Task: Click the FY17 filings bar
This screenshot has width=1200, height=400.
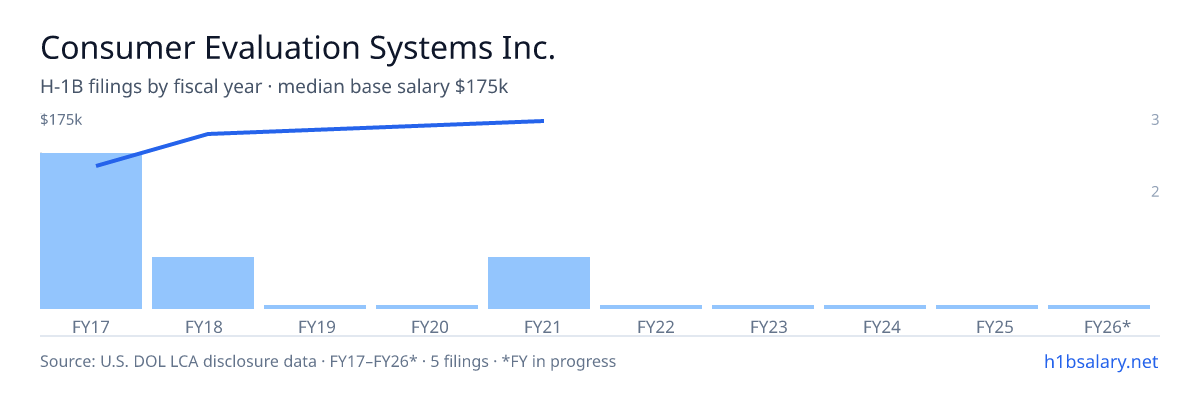Action: [x=91, y=231]
